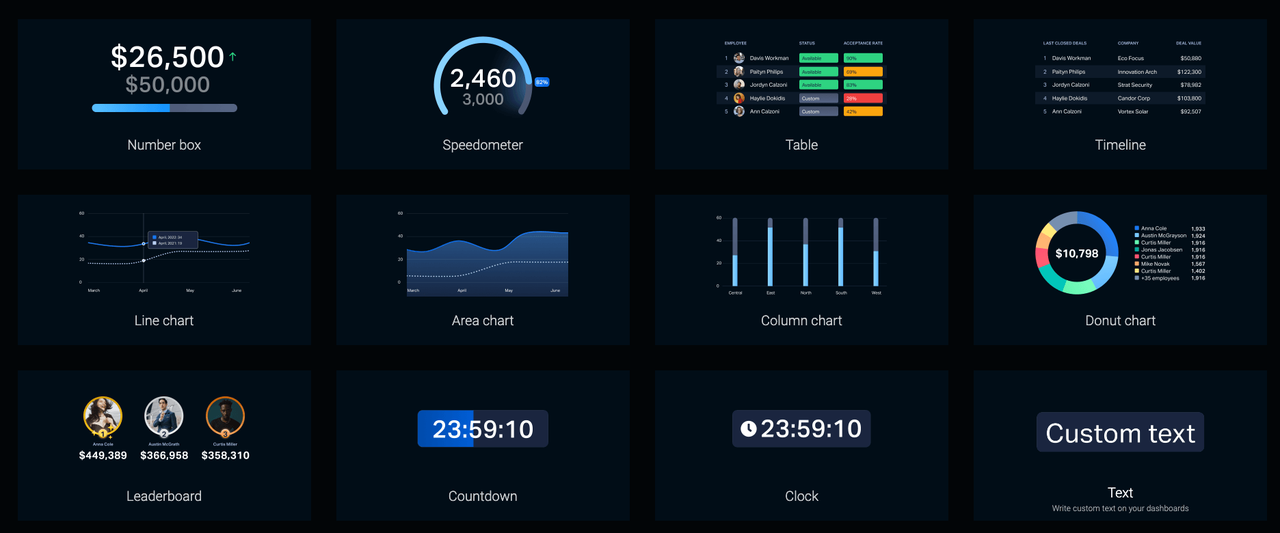Click the blue 82% badge on the speedometer
1280x533 pixels.
click(x=542, y=82)
